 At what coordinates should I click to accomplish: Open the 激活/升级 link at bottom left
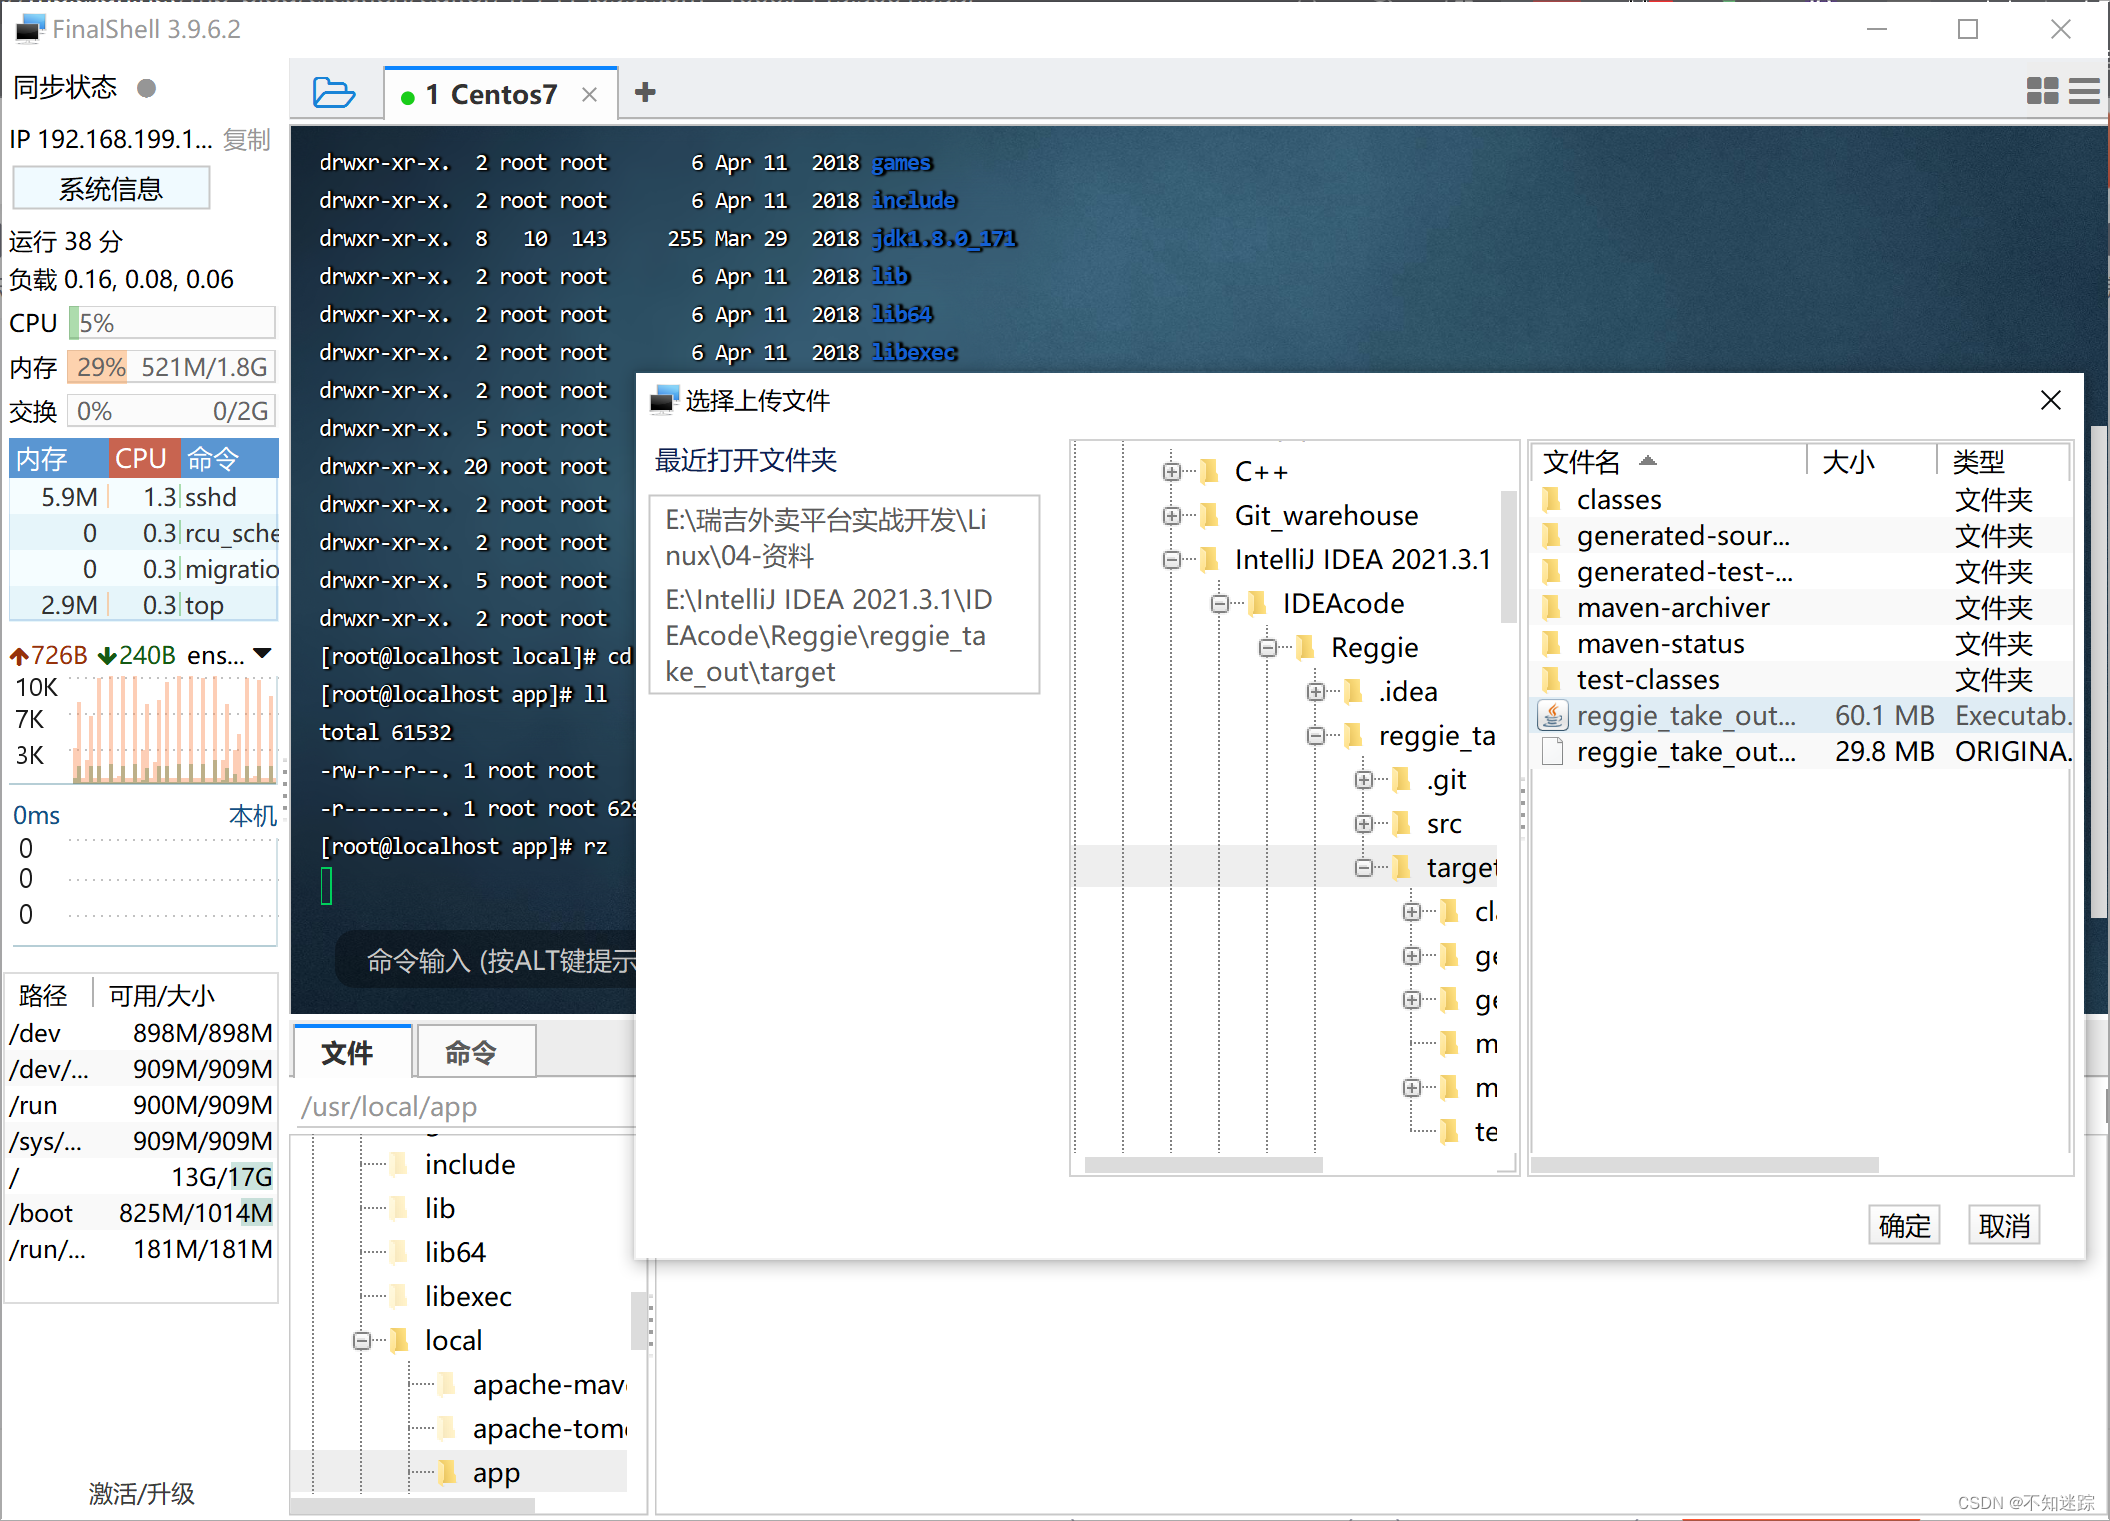(x=140, y=1494)
